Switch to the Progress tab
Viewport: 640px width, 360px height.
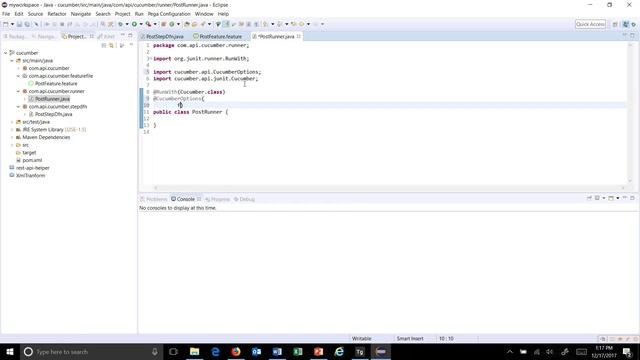218,199
